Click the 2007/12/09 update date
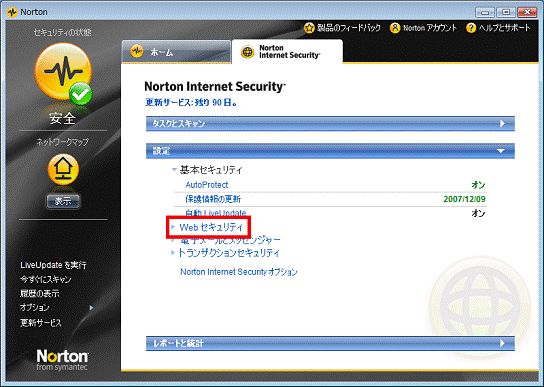 pos(464,199)
